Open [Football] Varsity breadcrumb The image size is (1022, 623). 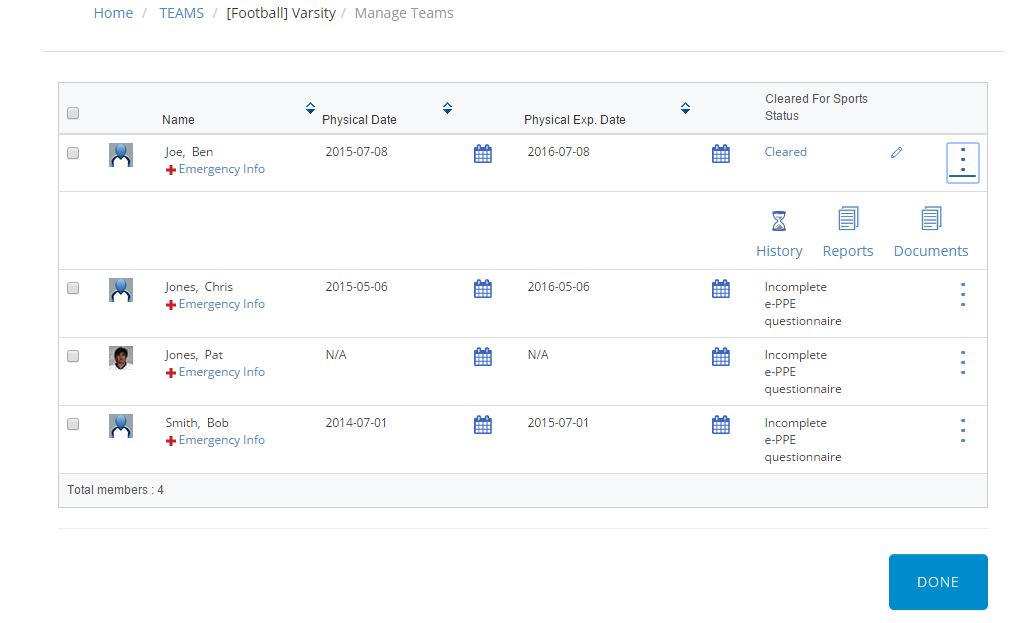pyautogui.click(x=281, y=13)
